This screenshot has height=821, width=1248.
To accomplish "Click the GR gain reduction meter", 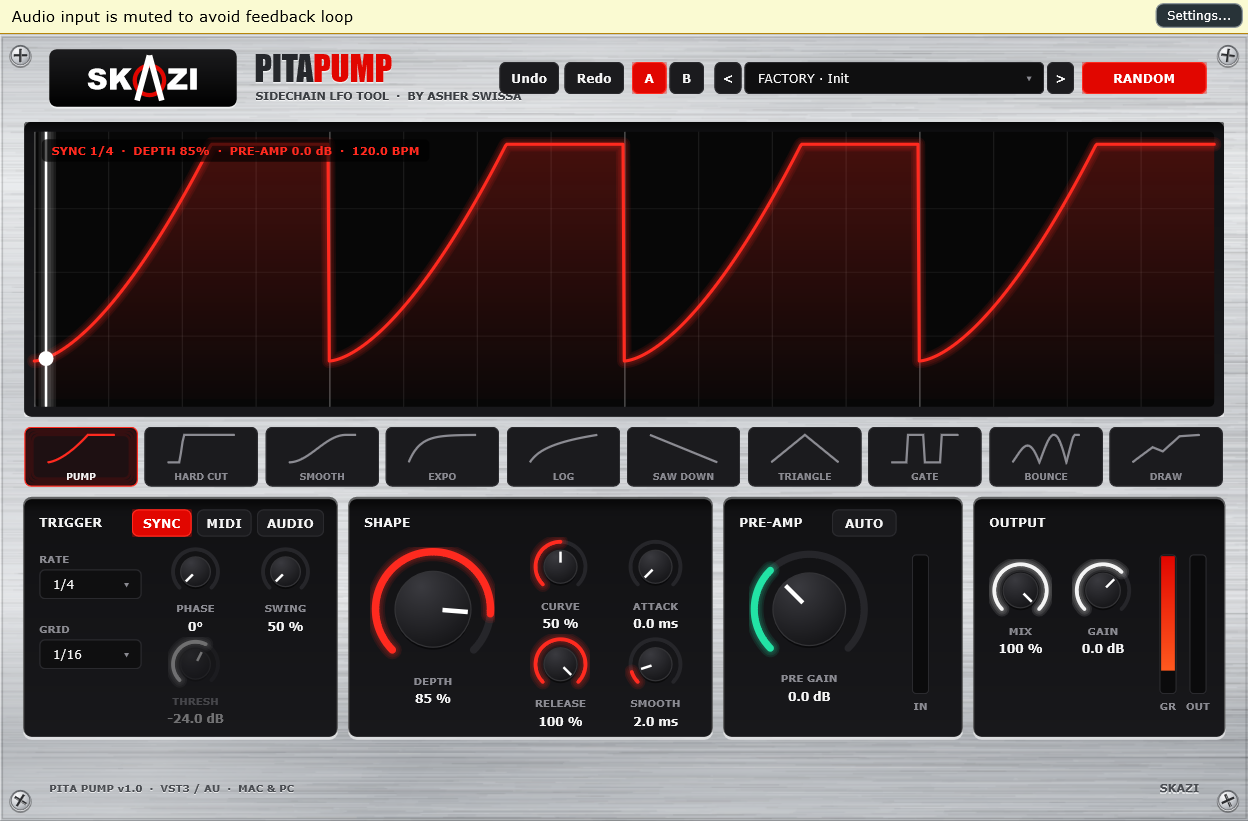I will (1168, 624).
